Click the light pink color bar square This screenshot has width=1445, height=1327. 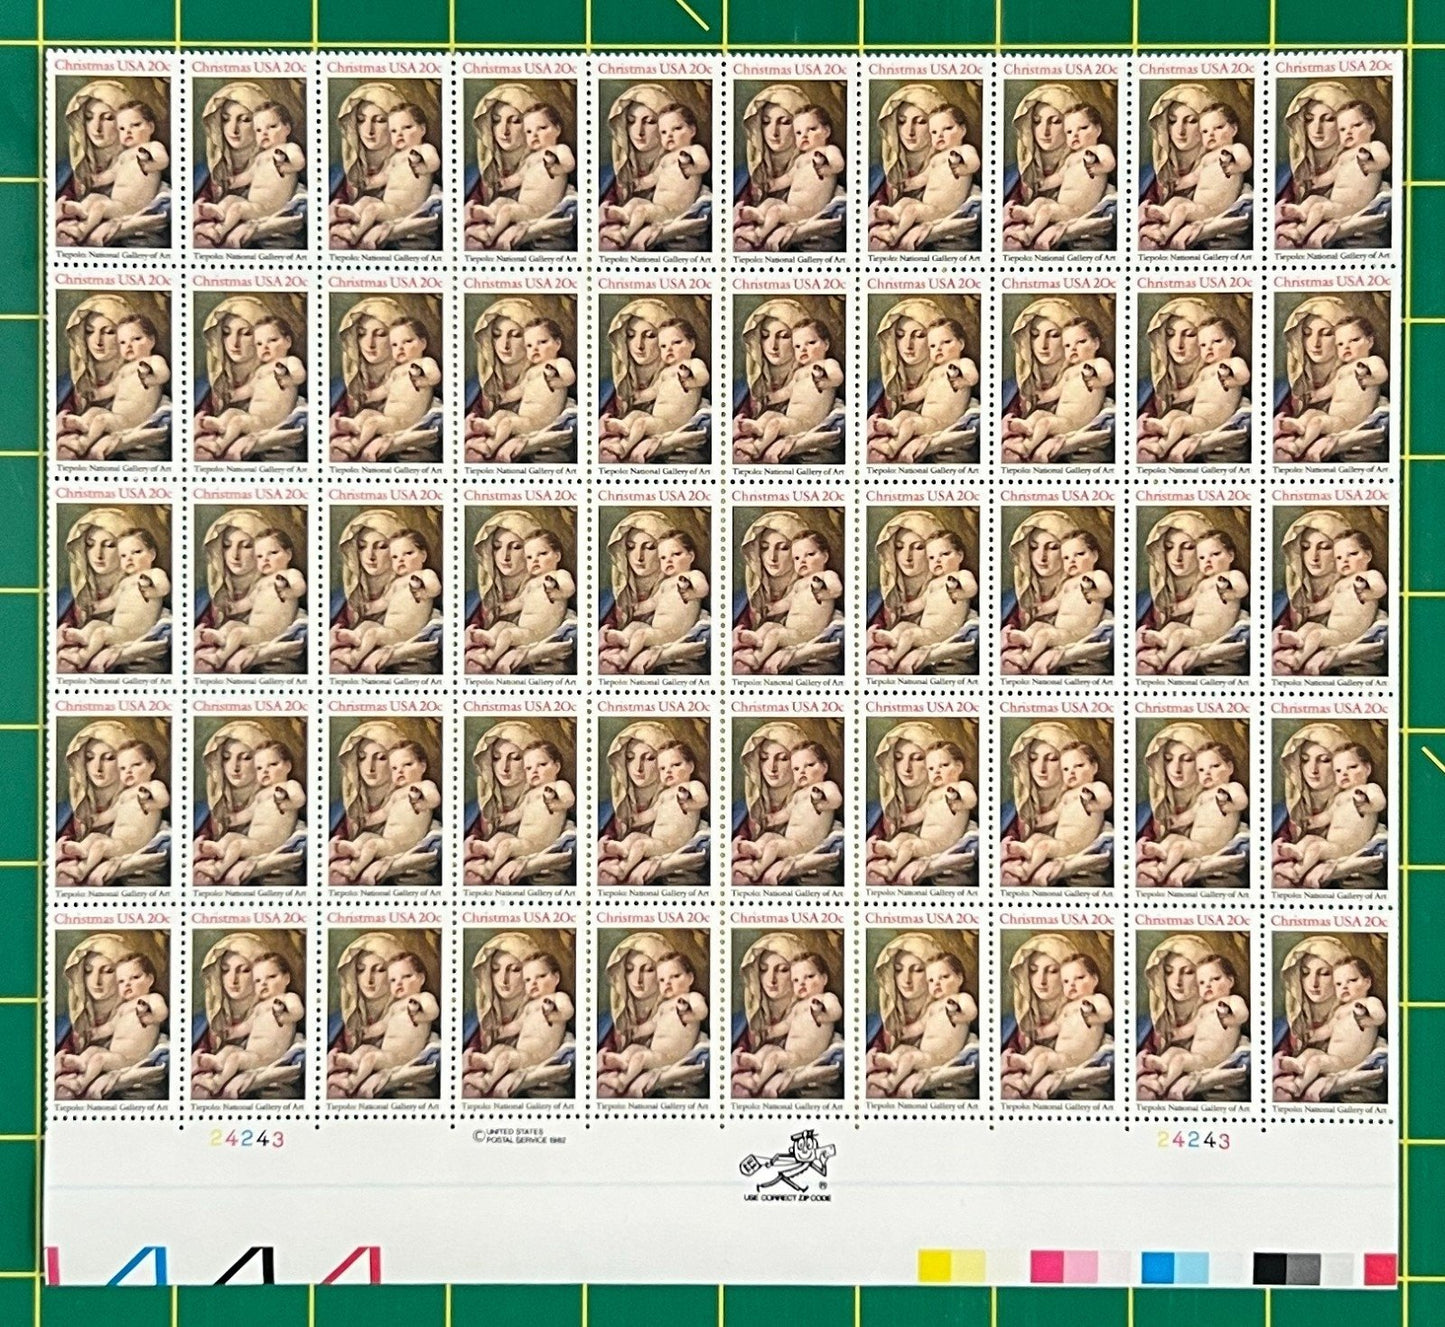click(x=1081, y=1268)
